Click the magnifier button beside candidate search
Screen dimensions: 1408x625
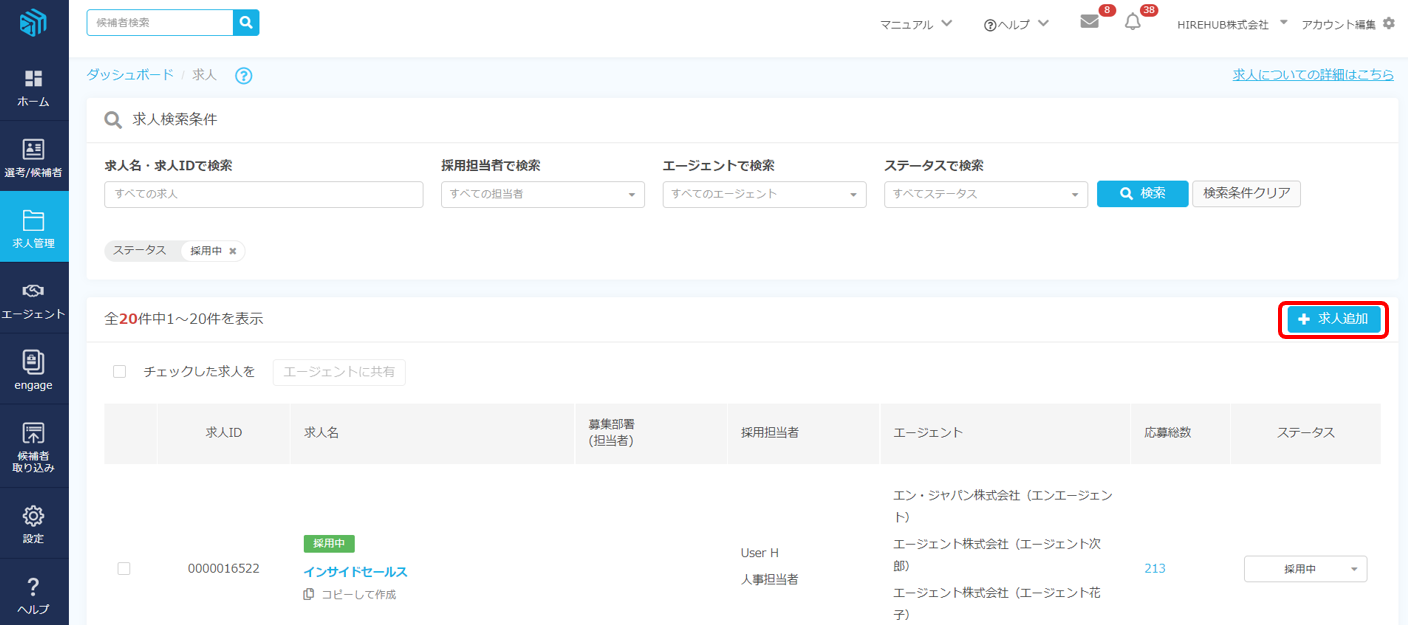pos(246,22)
